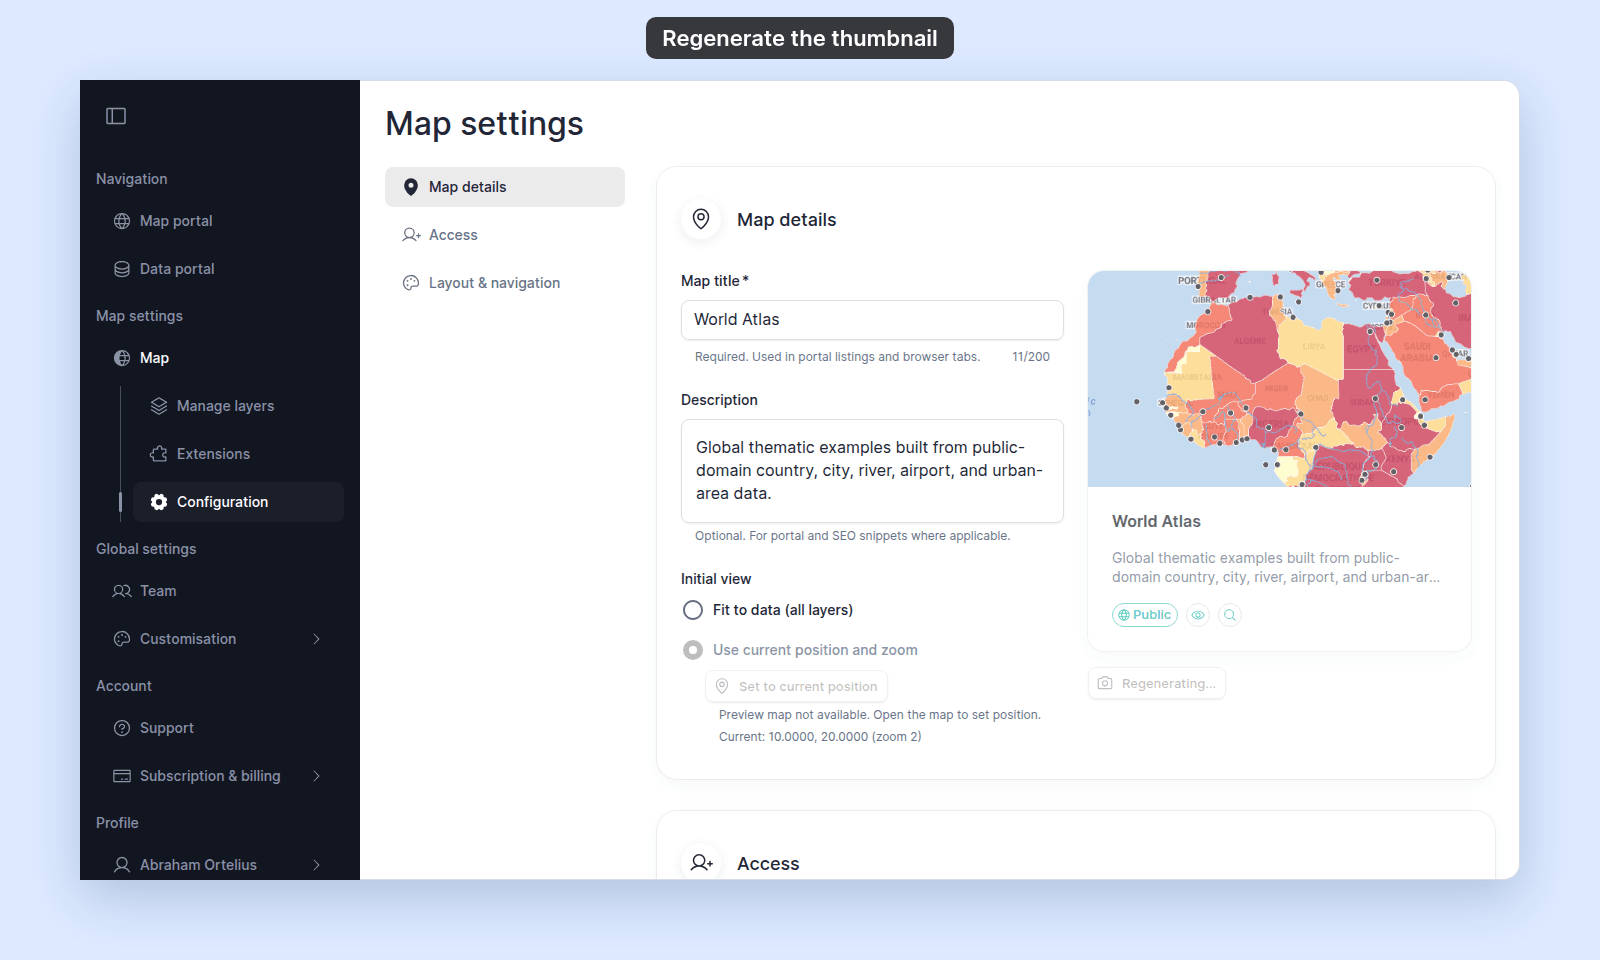Click the palette icon in Layout & navigation tab
This screenshot has width=1600, height=960.
tap(411, 283)
